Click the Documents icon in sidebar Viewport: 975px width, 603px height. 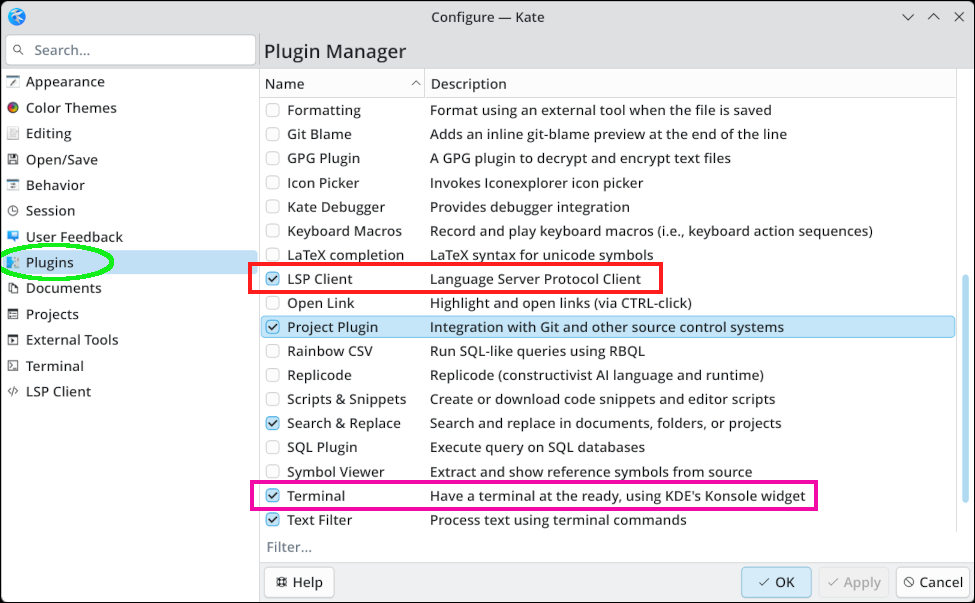click(x=12, y=288)
